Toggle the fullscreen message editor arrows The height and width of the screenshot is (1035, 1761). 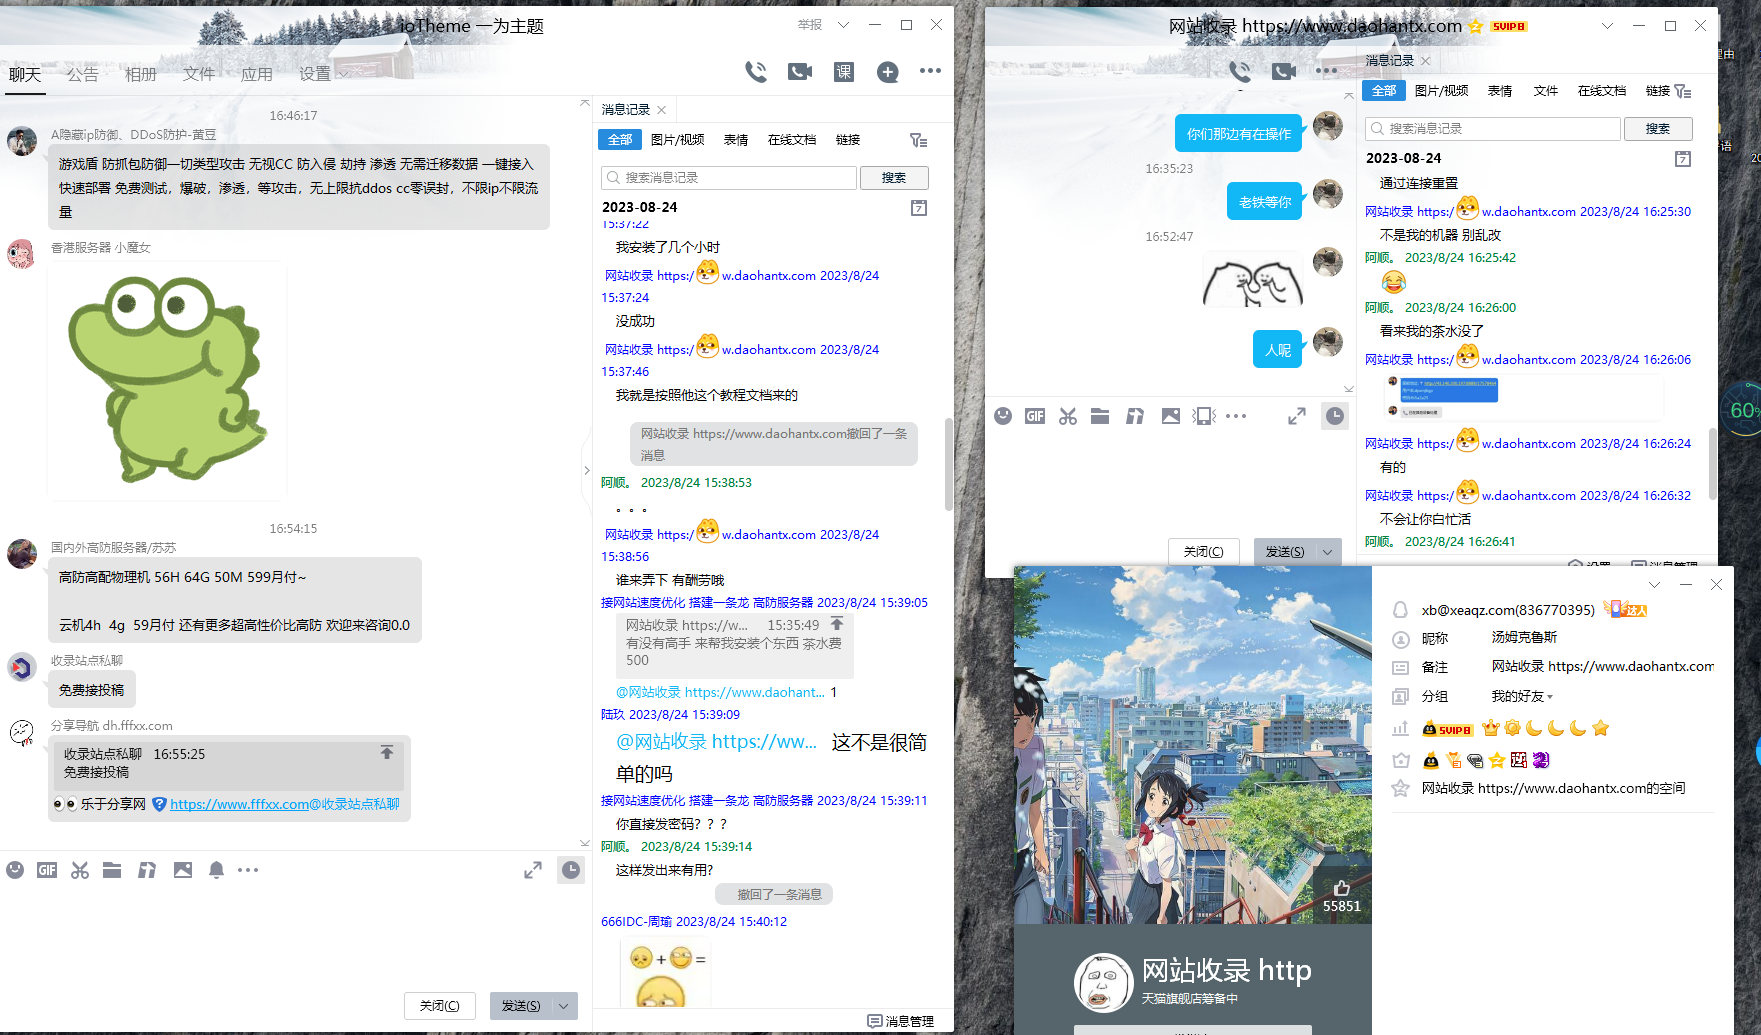coord(533,870)
